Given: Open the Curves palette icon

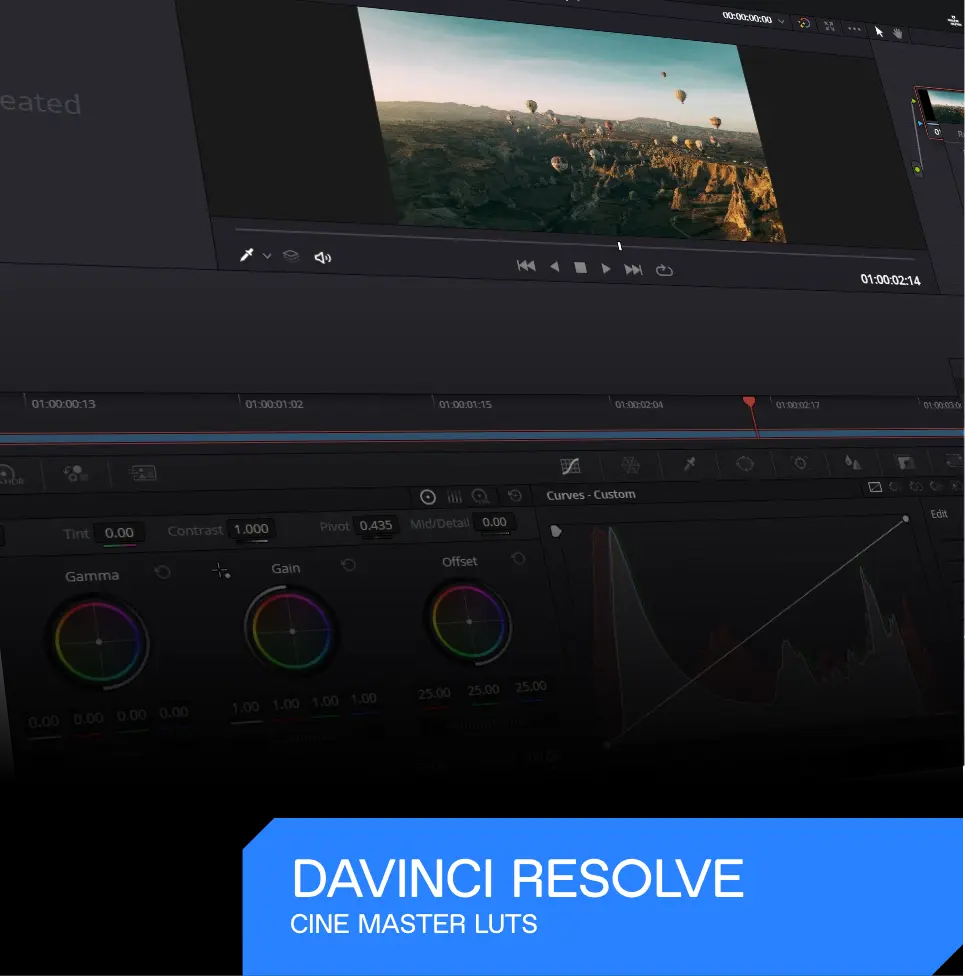Looking at the screenshot, I should point(571,465).
